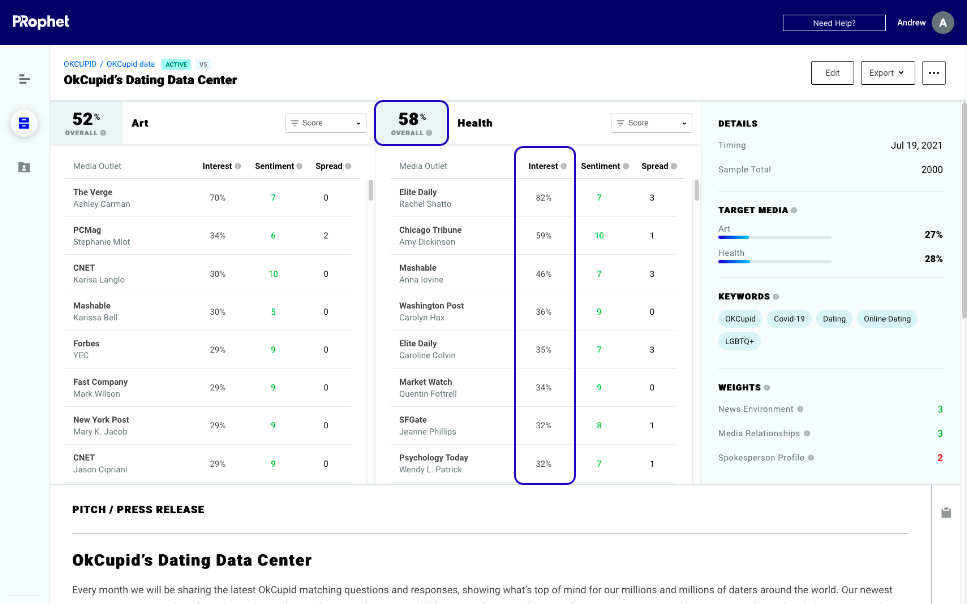The height and width of the screenshot is (604, 967).
Task: Select New York Post Mary K. Jacob row
Action: (x=208, y=426)
